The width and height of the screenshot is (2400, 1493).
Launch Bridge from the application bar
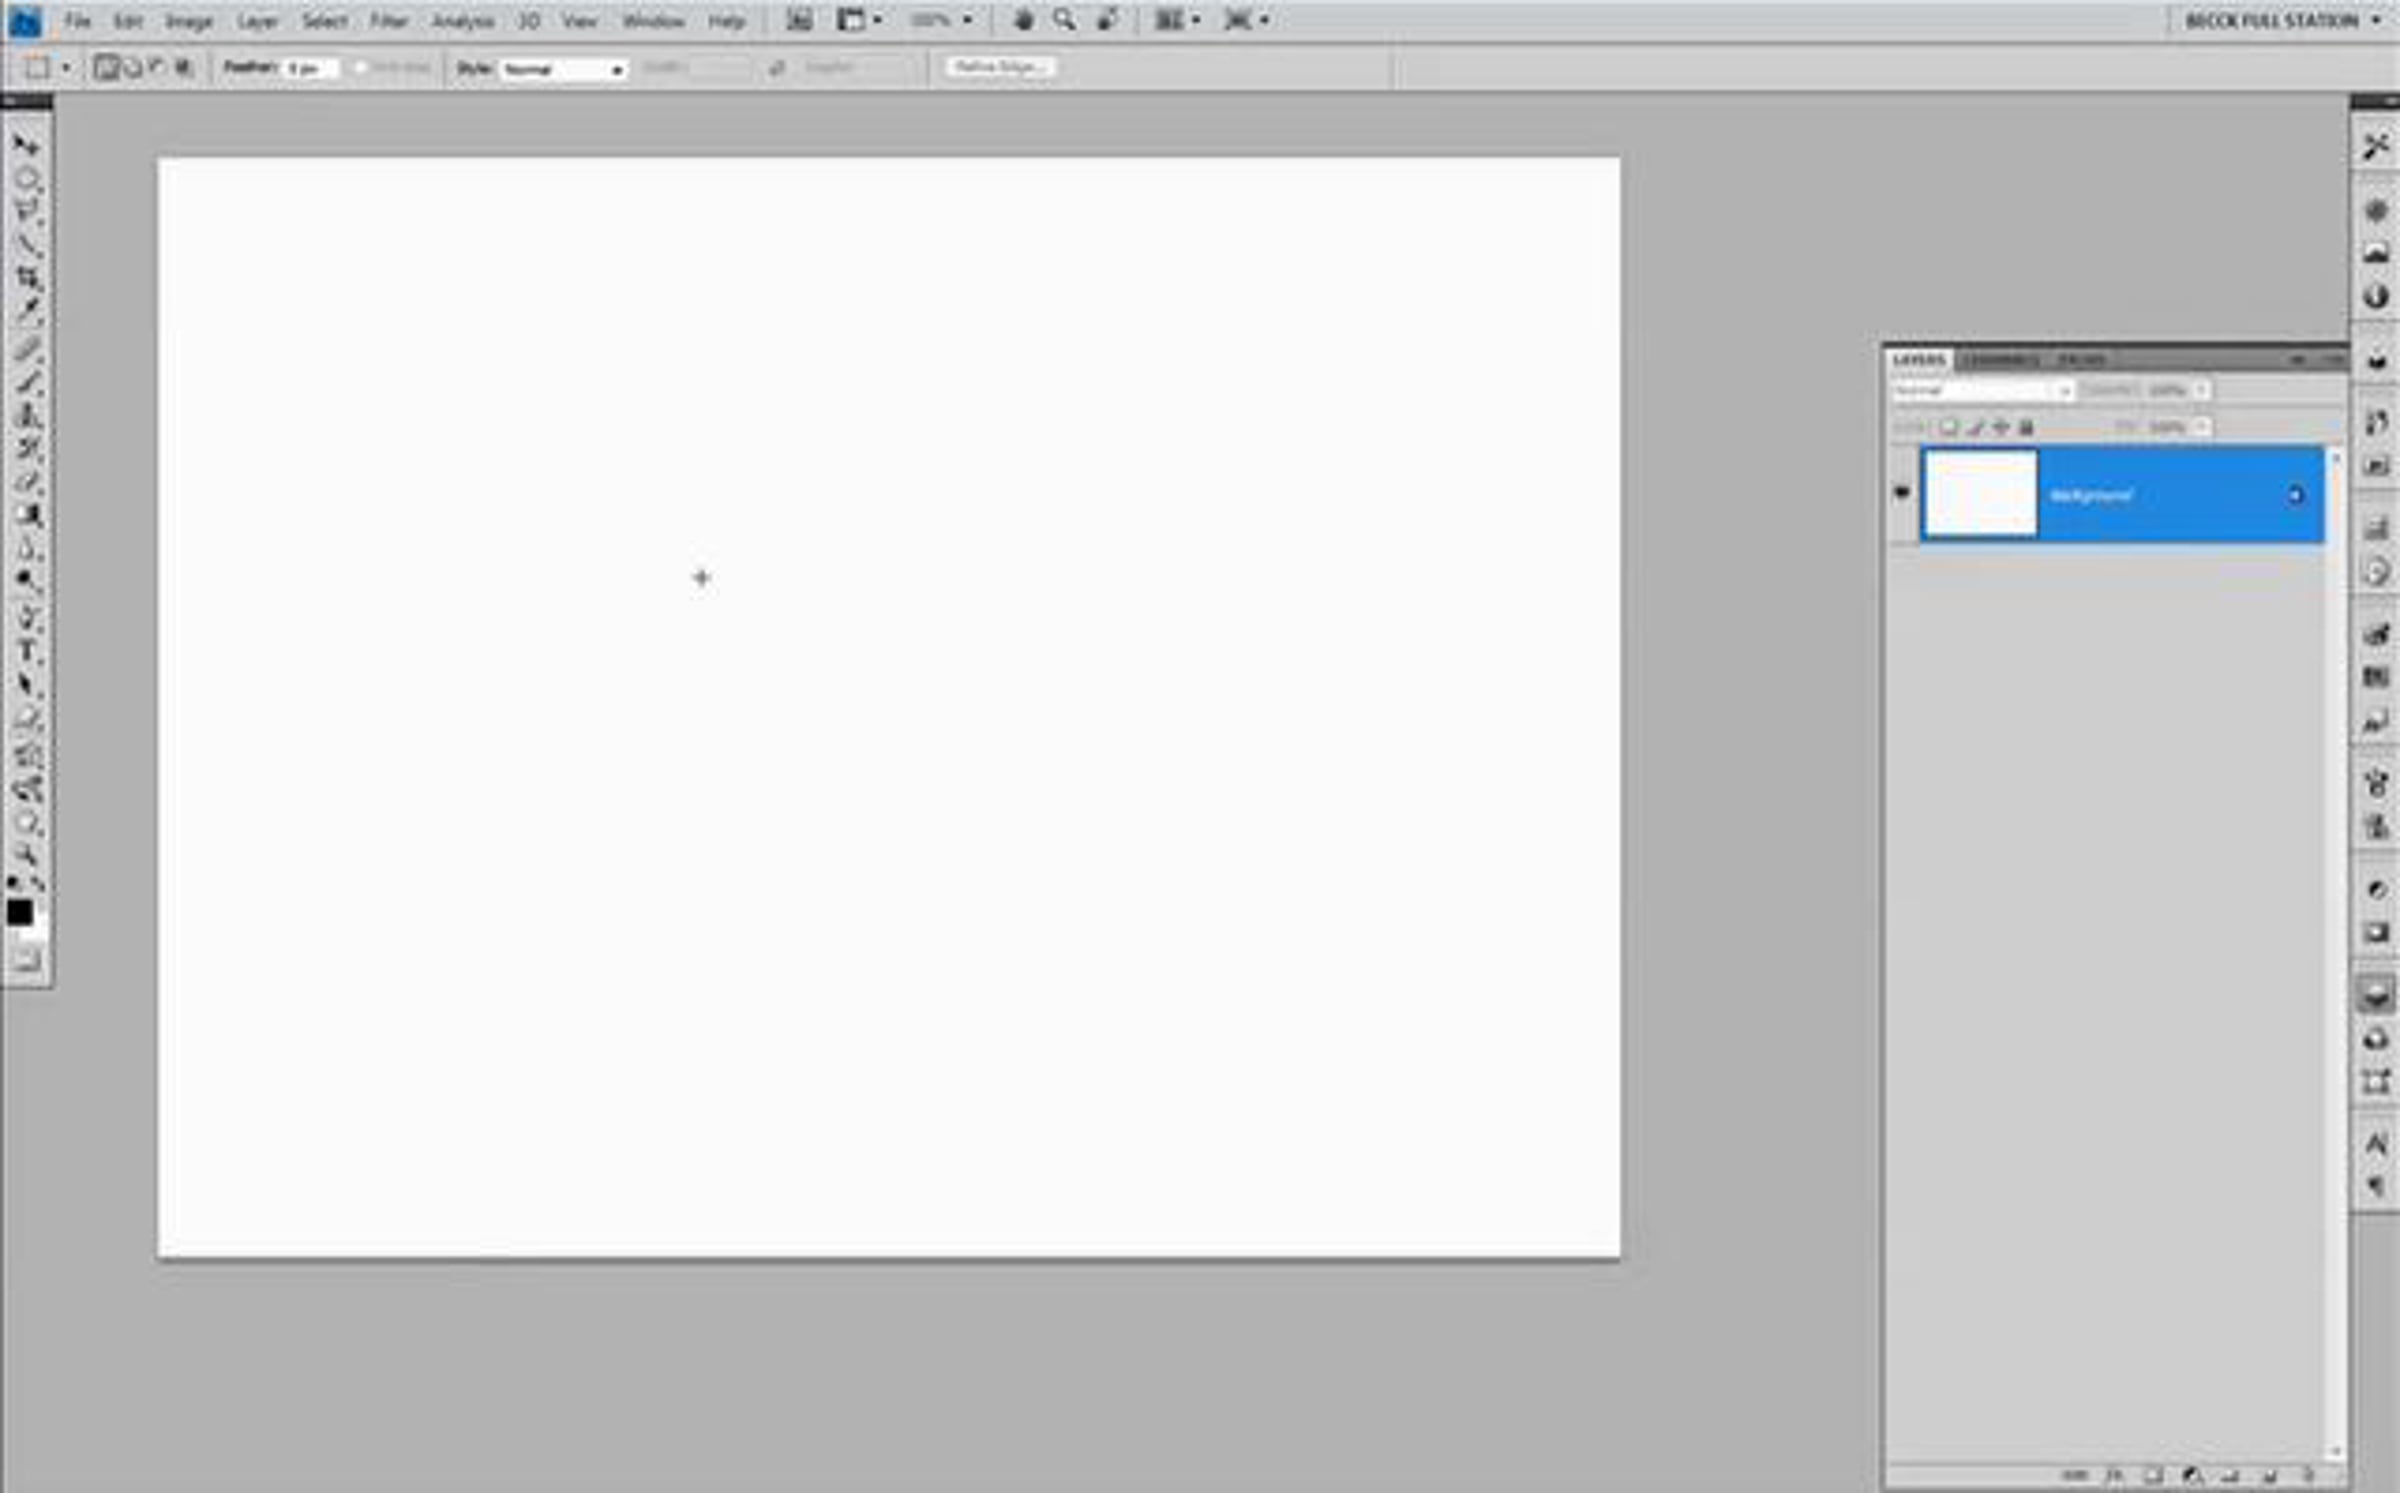click(798, 20)
